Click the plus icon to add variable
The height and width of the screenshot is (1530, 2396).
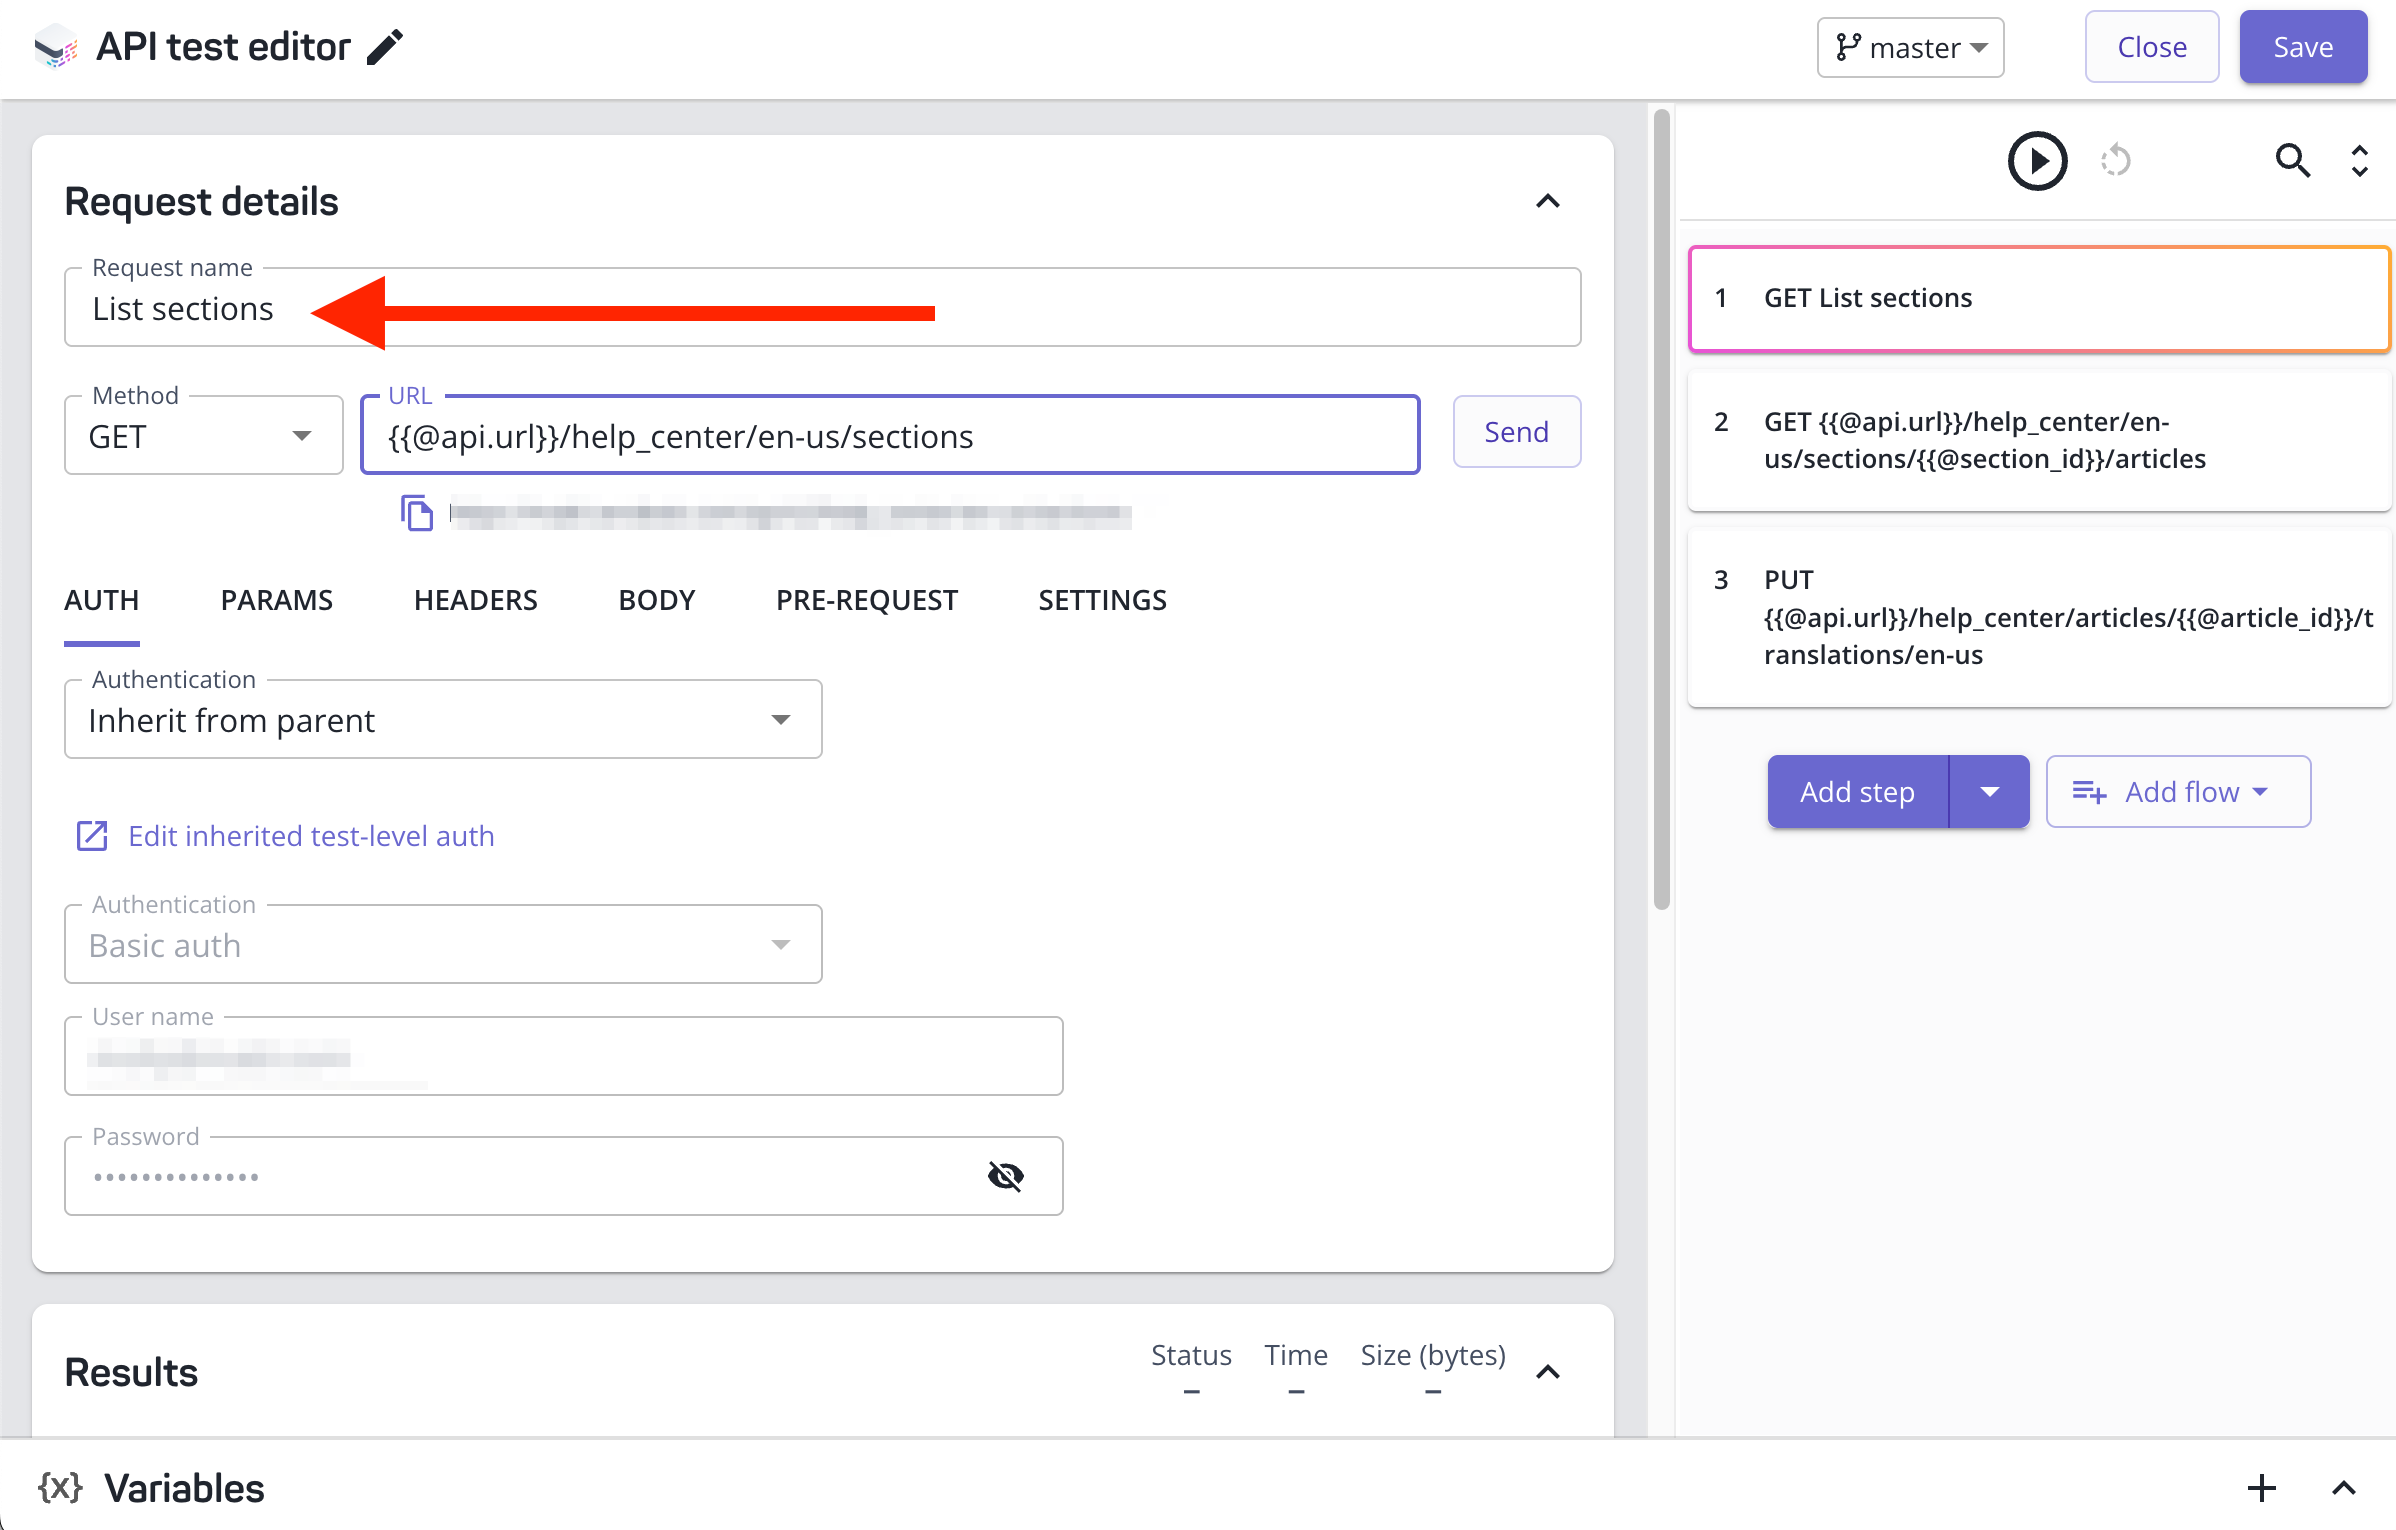[2261, 1488]
